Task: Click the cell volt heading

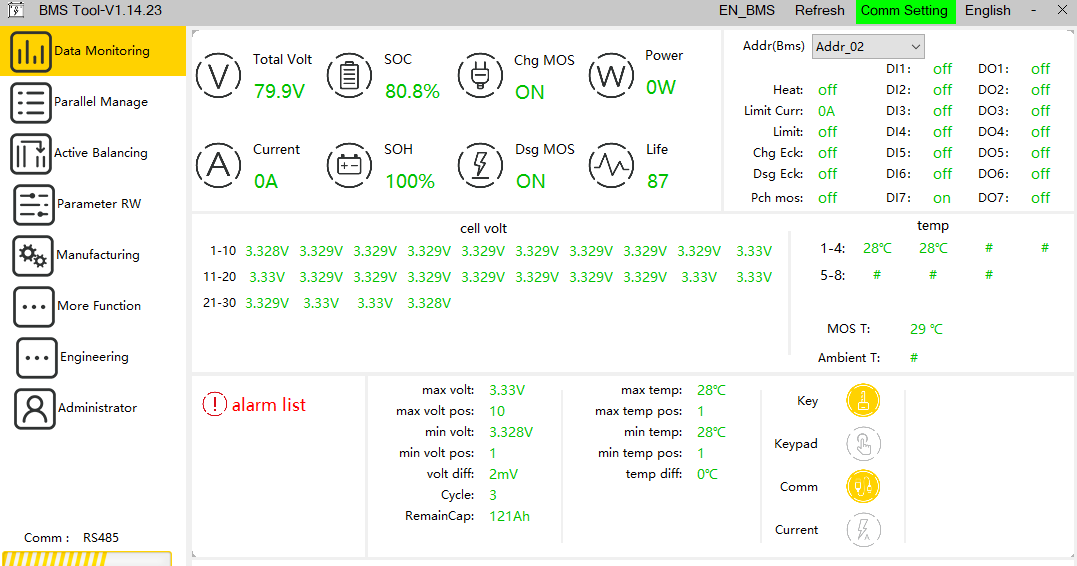Action: pyautogui.click(x=484, y=228)
